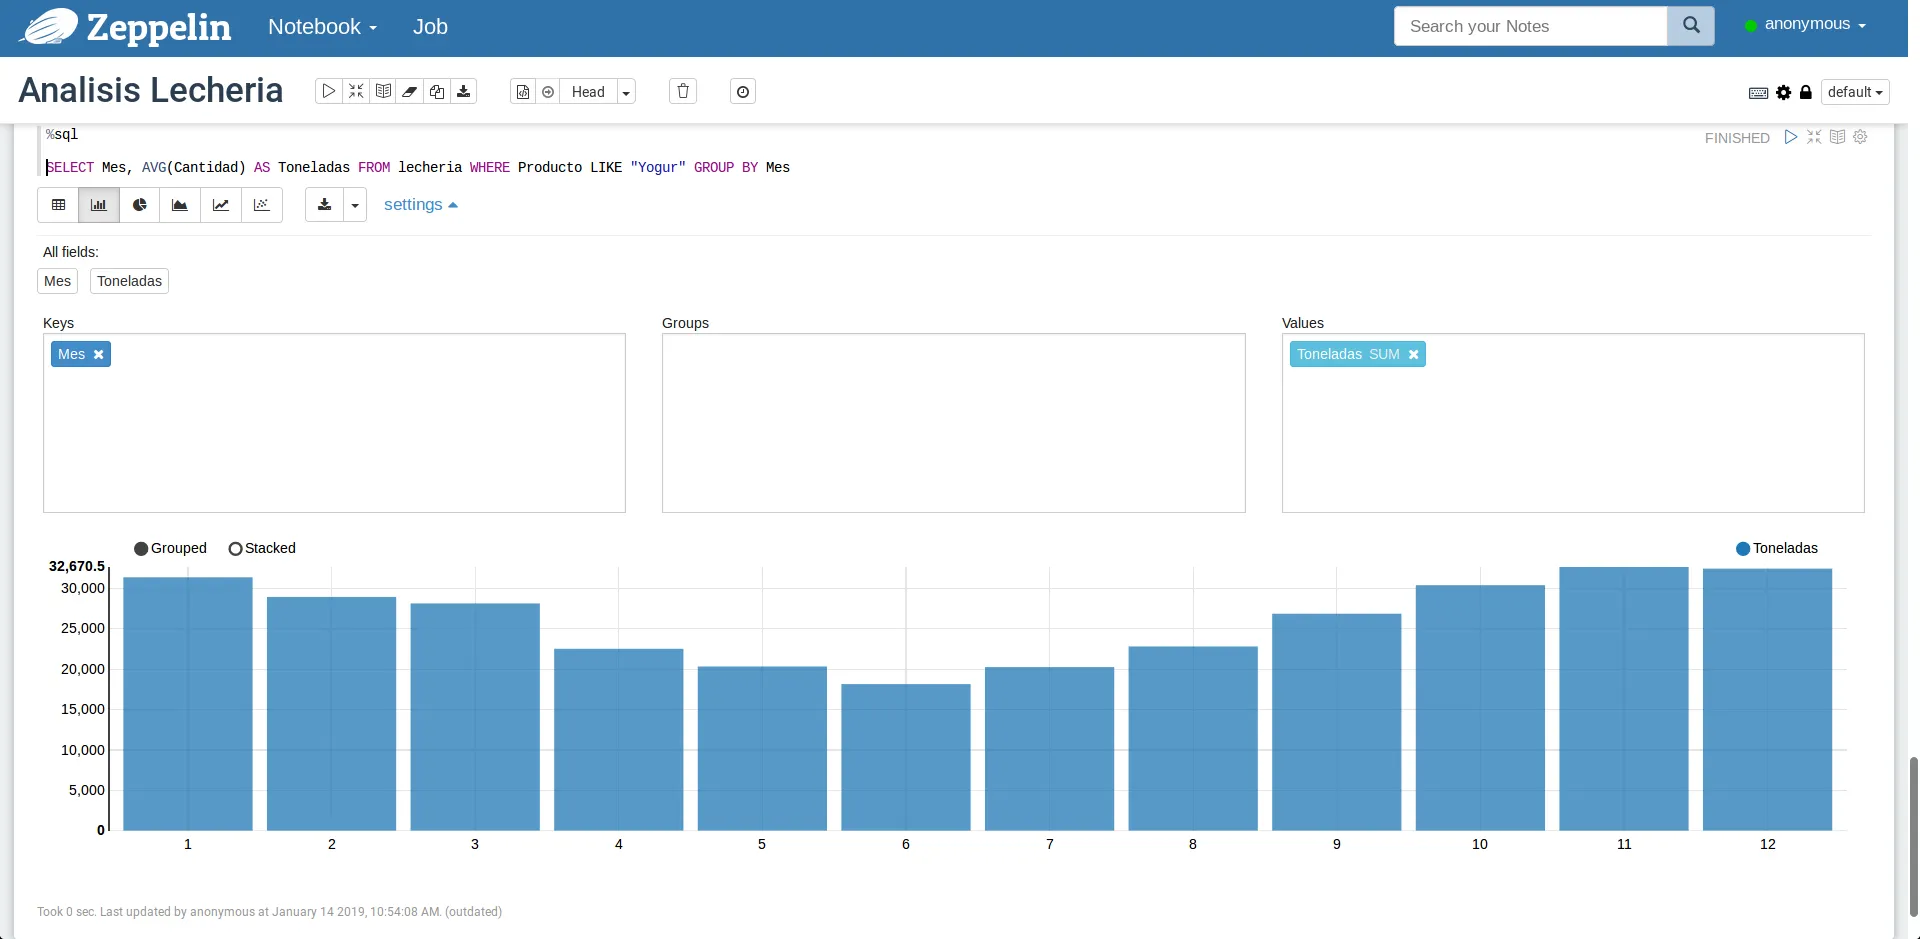Viewport: 1920px width, 939px height.
Task: Move note to trash
Action: tap(683, 91)
